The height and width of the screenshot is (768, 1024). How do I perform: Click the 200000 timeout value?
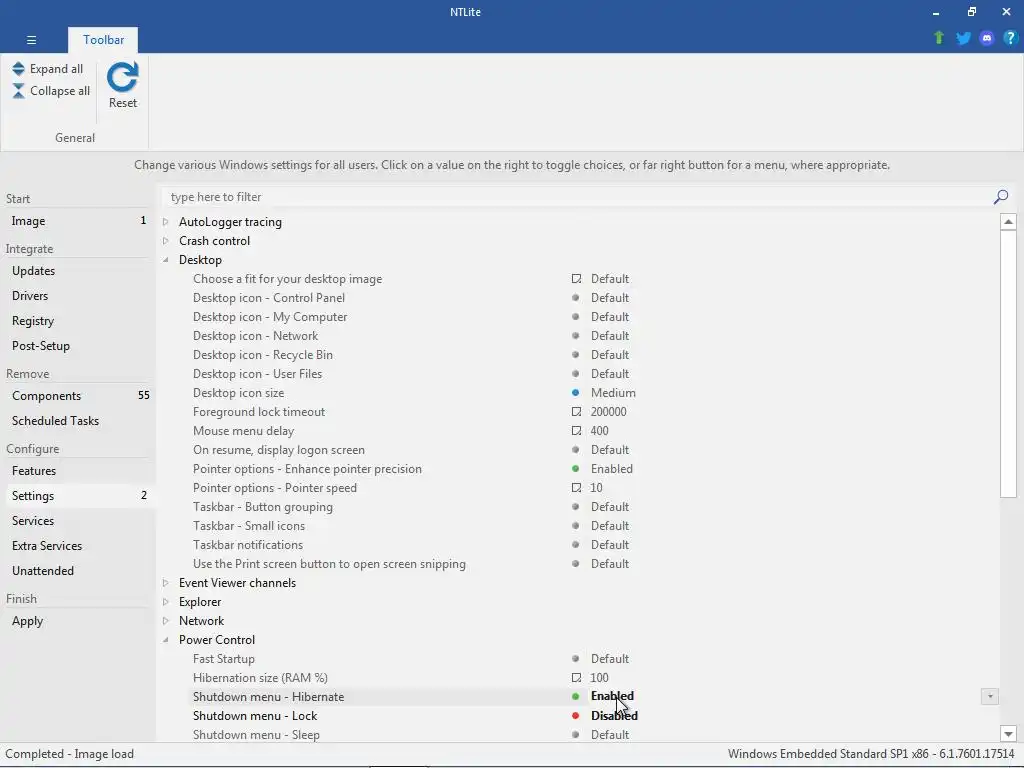pos(609,412)
